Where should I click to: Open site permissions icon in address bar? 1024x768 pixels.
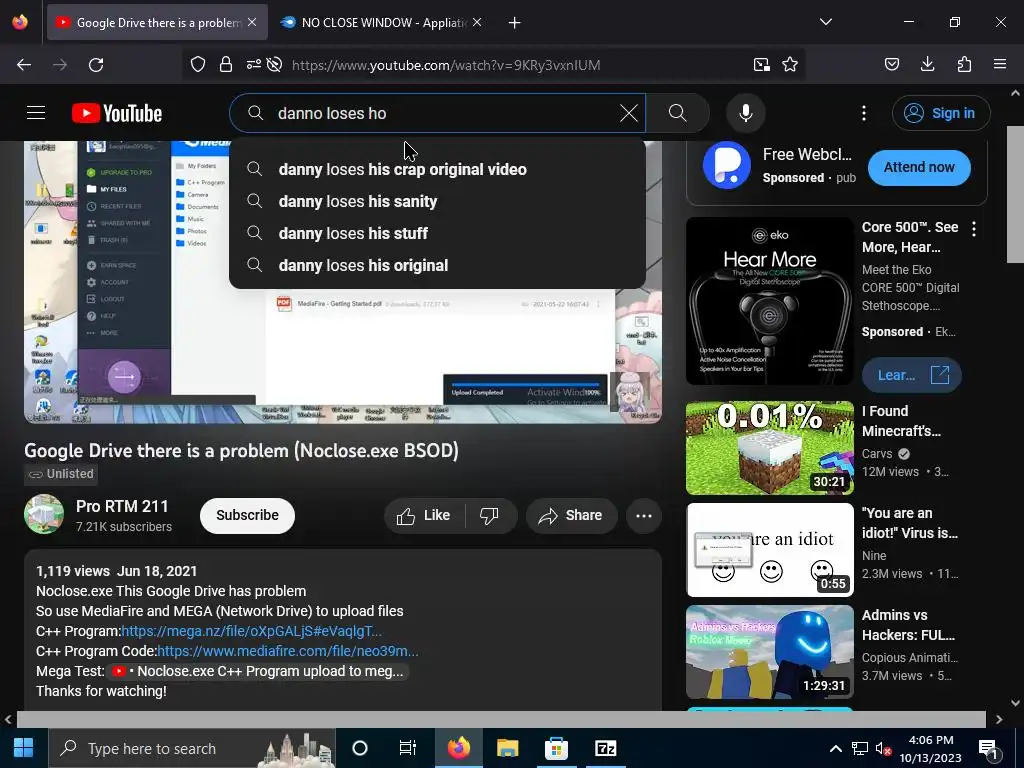253,64
